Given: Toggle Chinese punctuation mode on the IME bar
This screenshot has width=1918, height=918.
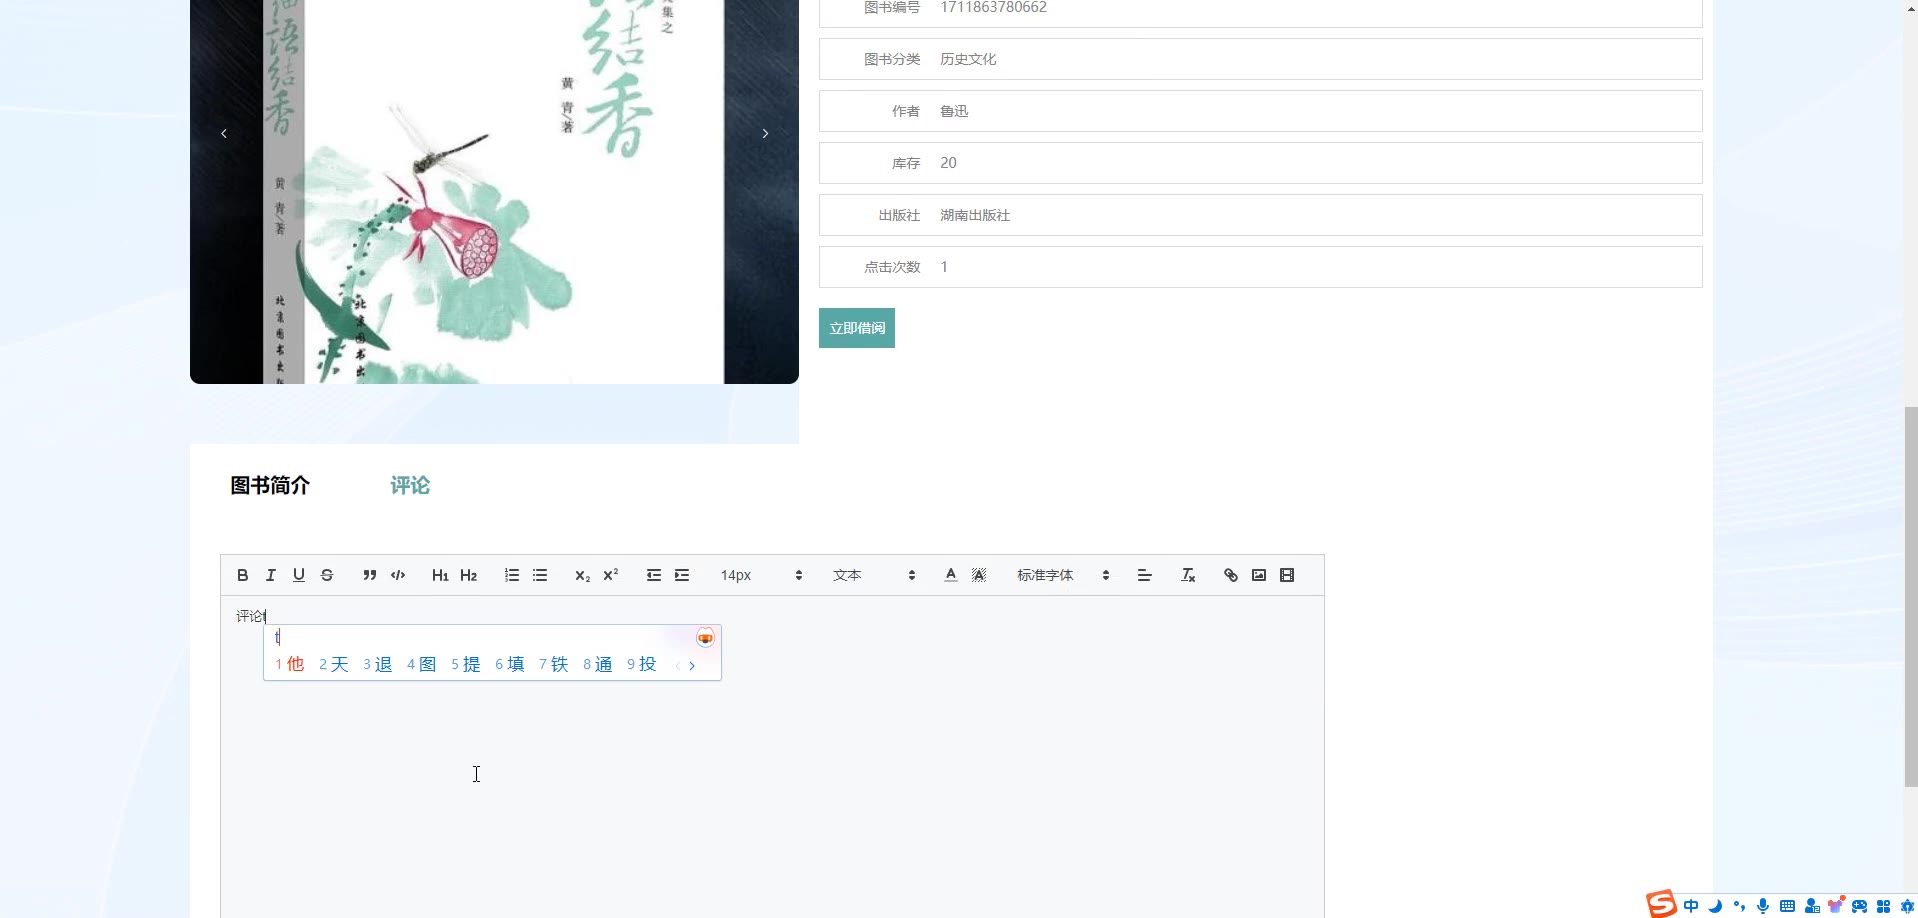Looking at the screenshot, I should (x=1739, y=906).
